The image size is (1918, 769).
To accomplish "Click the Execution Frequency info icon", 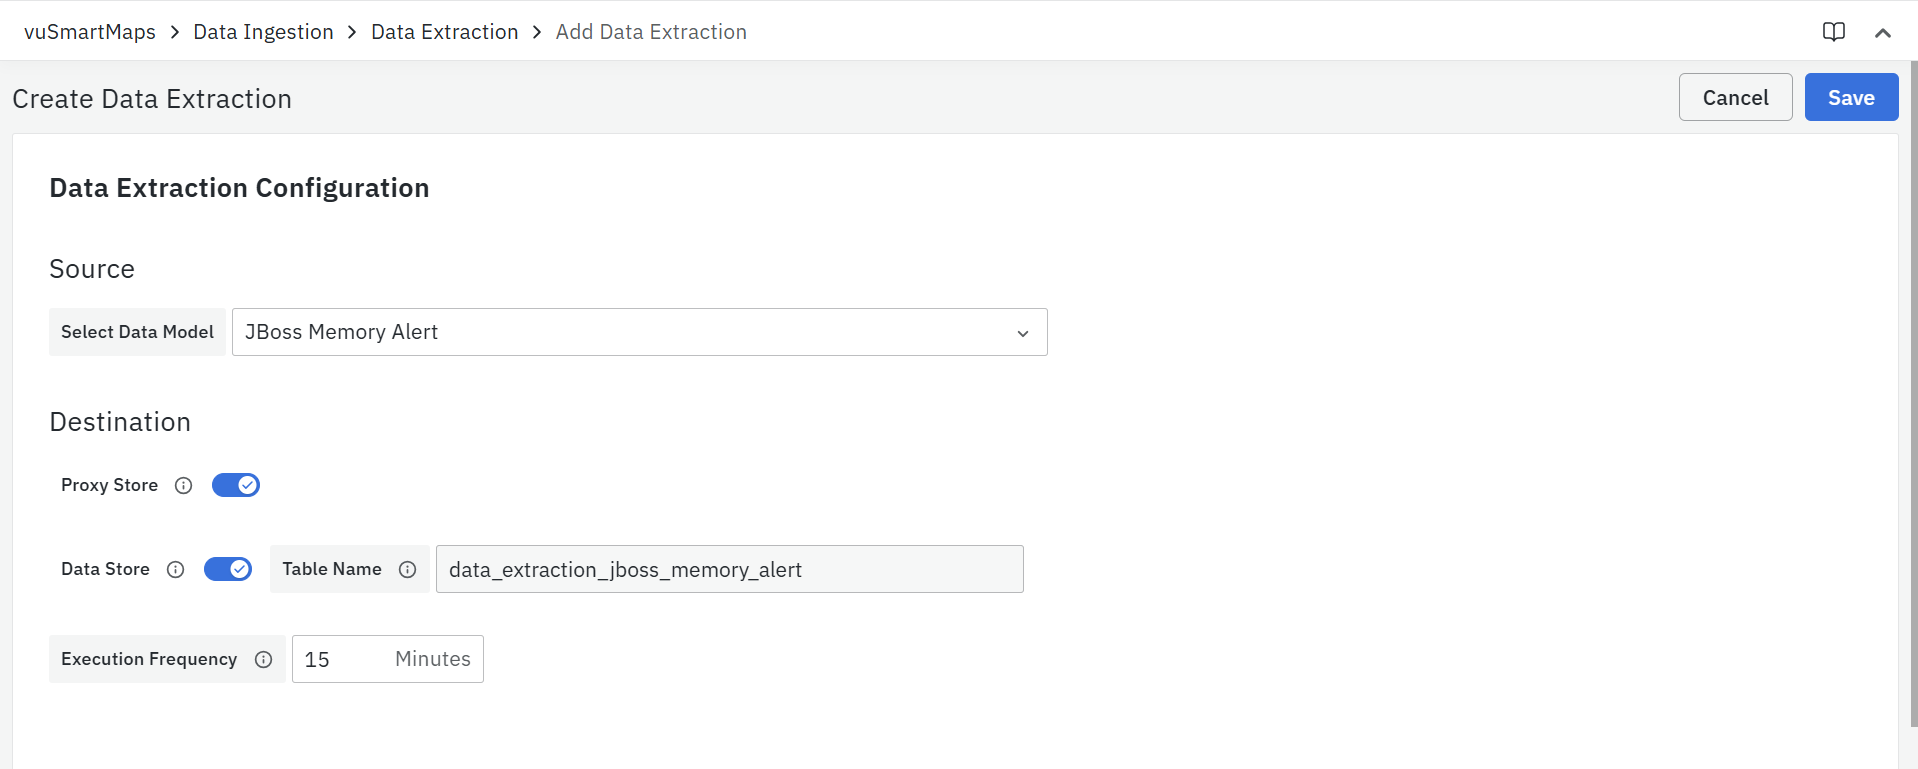I will (263, 659).
